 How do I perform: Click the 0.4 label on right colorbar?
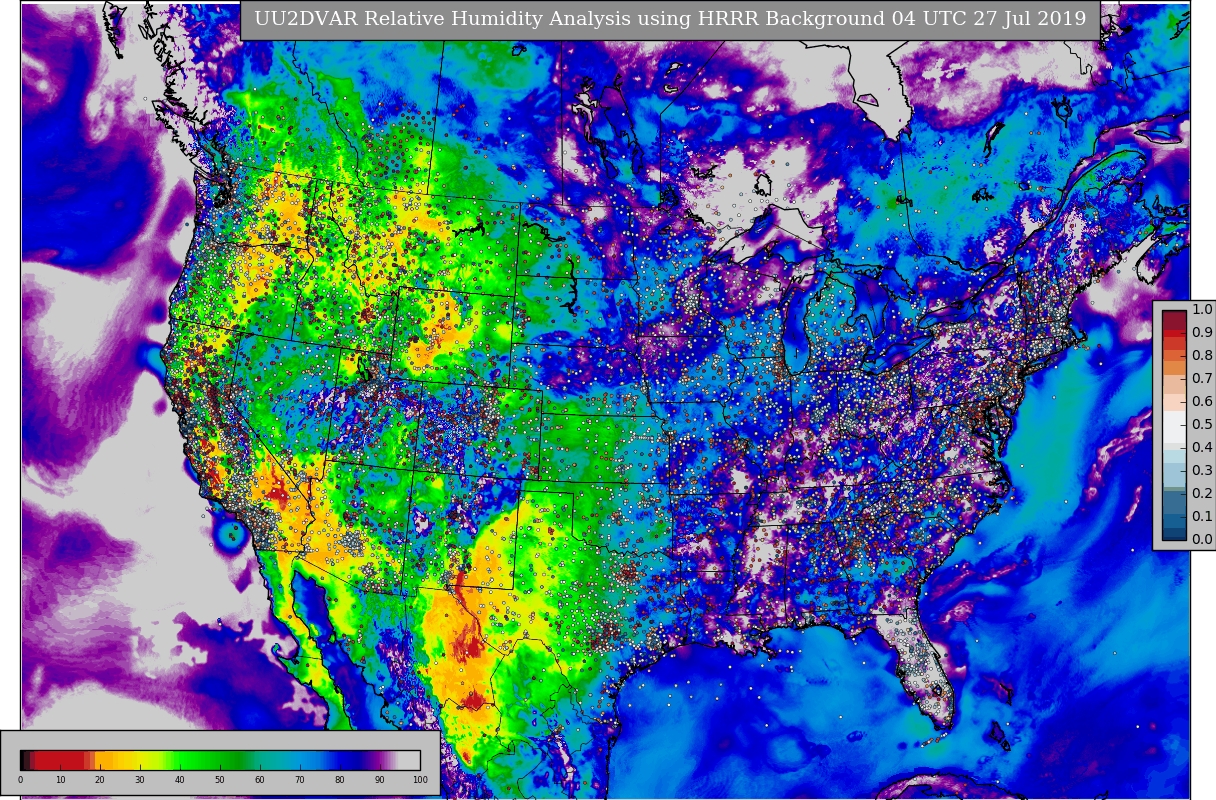pos(1202,448)
